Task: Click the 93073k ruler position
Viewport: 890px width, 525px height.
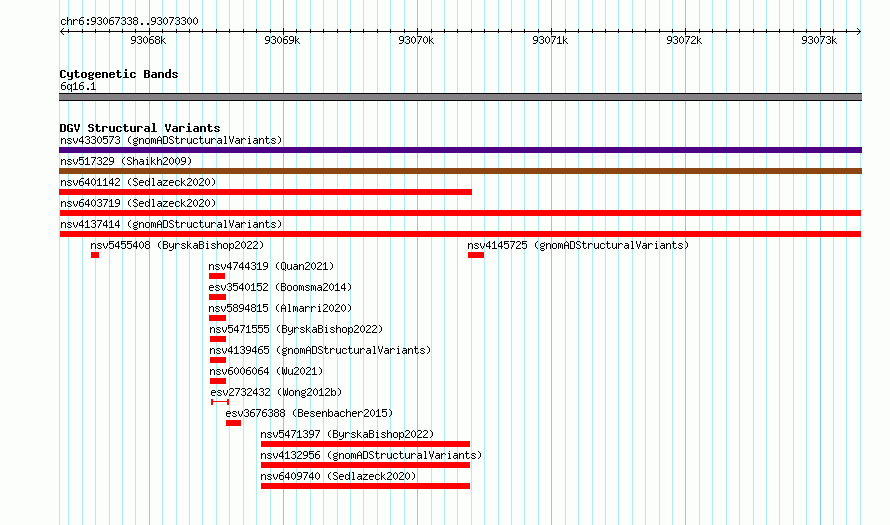Action: [x=819, y=40]
